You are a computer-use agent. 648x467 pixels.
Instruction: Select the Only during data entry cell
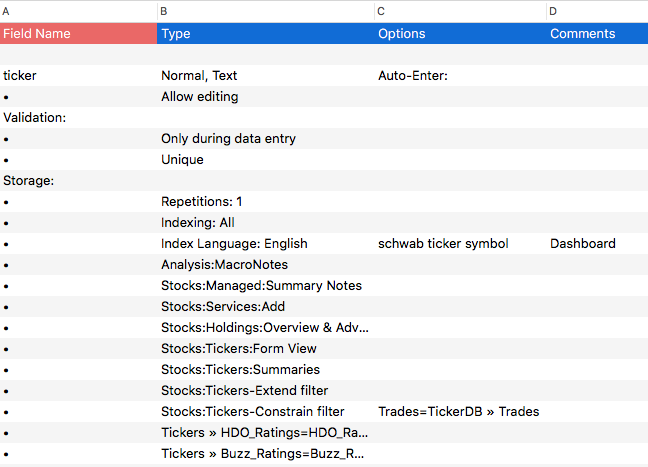(x=266, y=139)
